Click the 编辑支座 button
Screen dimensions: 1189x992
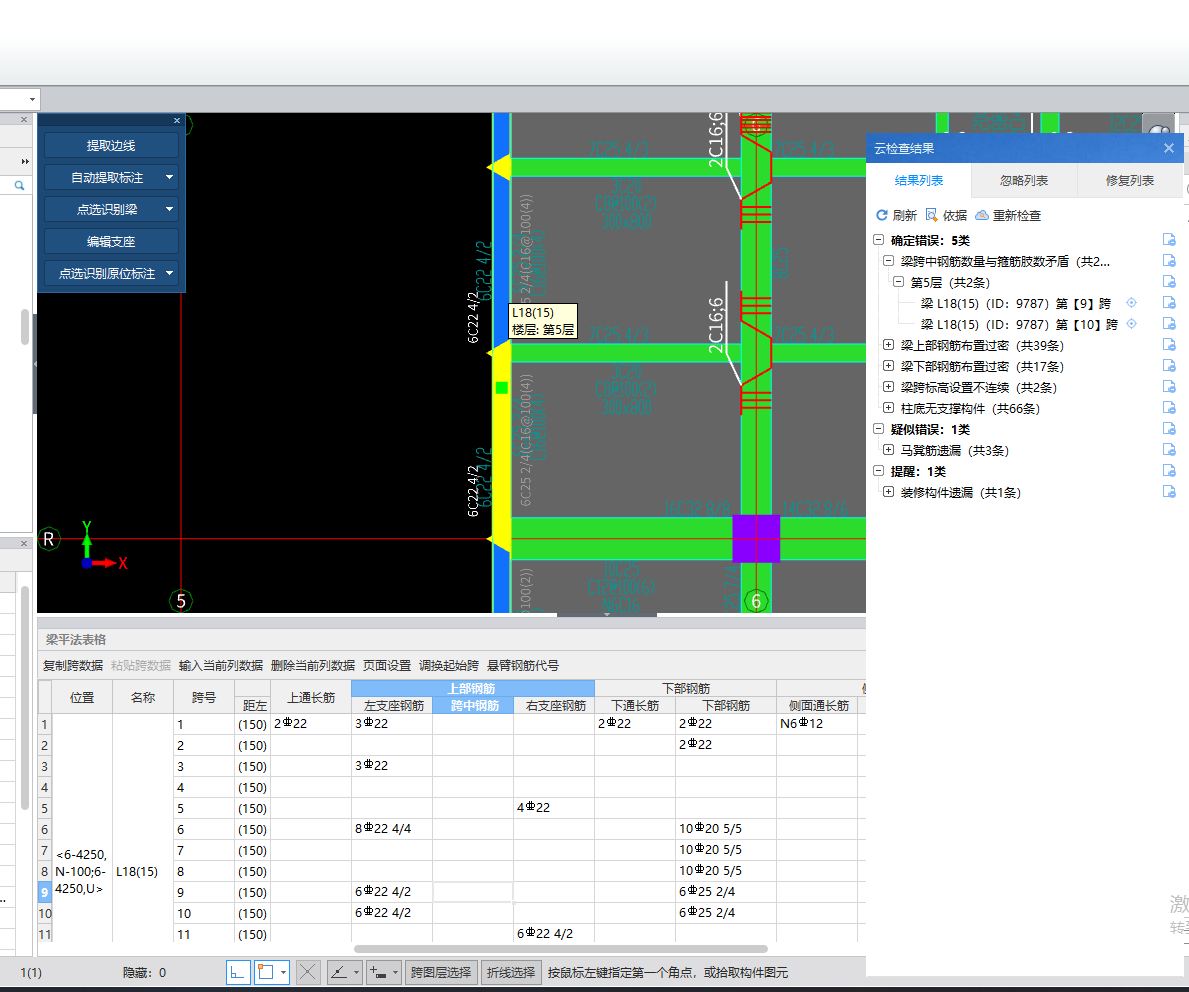[x=111, y=241]
